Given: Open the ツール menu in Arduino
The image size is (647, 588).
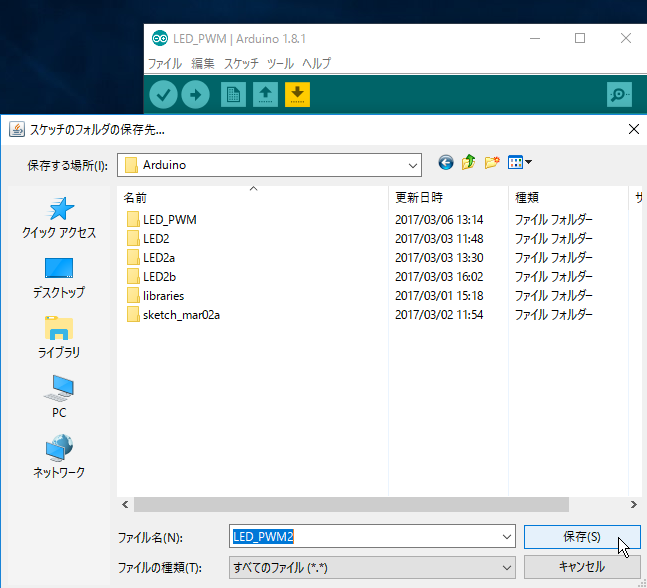Looking at the screenshot, I should (280, 64).
